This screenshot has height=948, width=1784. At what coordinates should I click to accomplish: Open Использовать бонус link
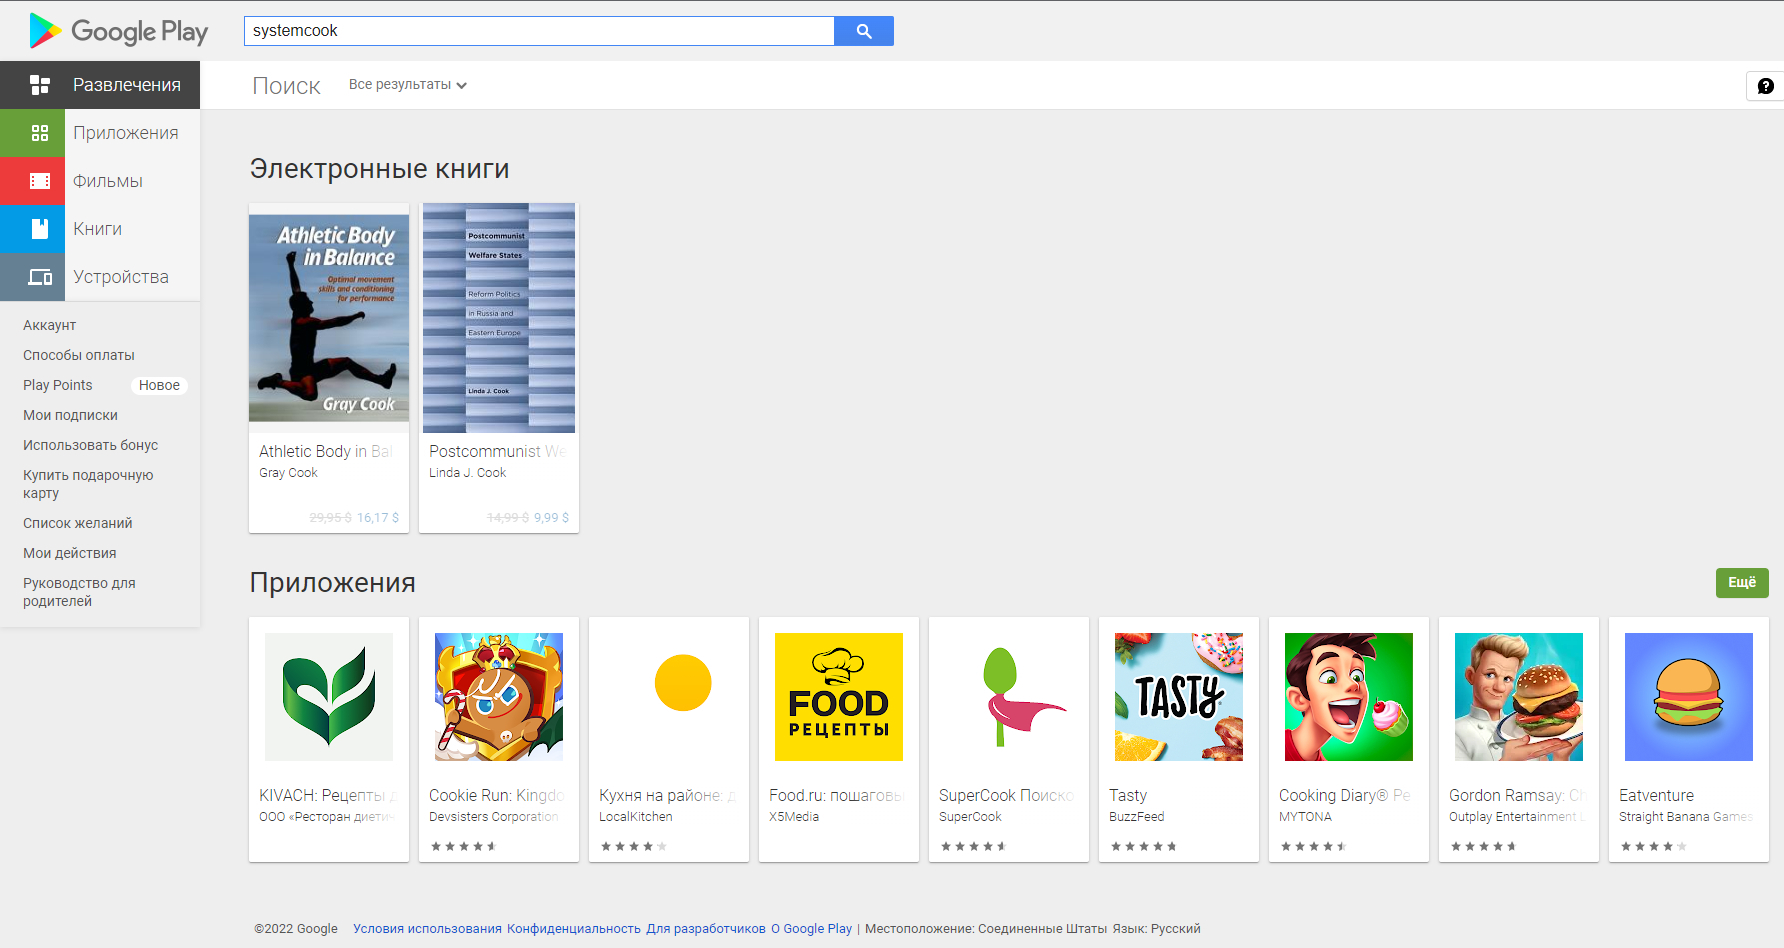coord(91,445)
